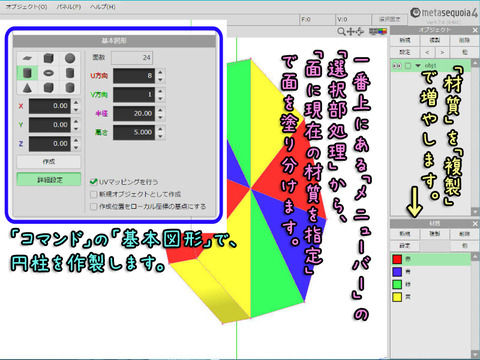Select the cone primitive shape
480x360 pixels.
tap(27, 88)
